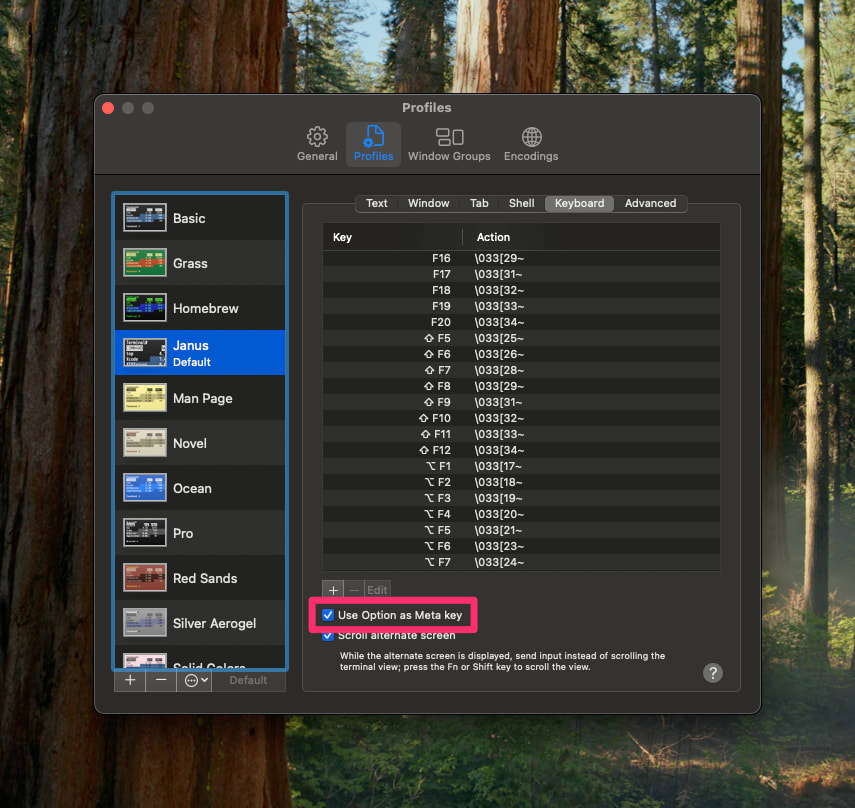Select the Profiles toolbar icon
Screen dimensions: 855x808
click(373, 144)
